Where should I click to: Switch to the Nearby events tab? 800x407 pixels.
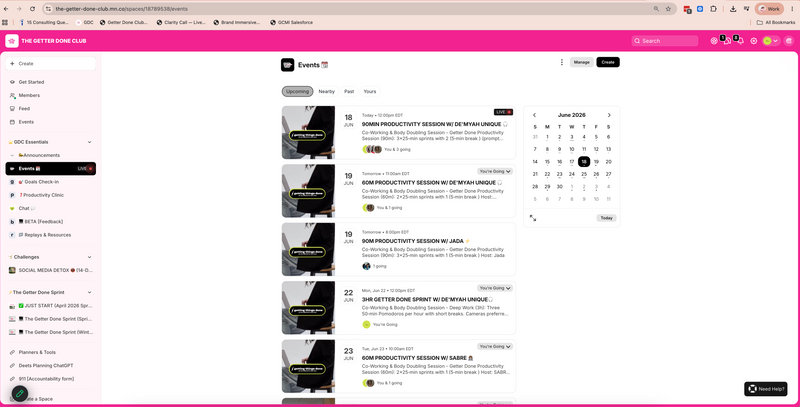coord(327,91)
